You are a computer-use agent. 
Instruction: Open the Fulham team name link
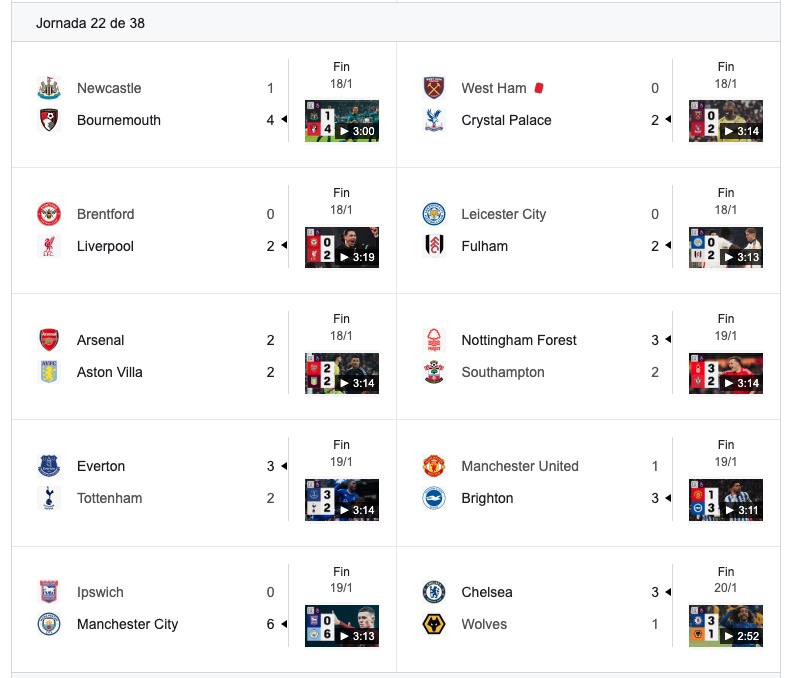[x=484, y=246]
